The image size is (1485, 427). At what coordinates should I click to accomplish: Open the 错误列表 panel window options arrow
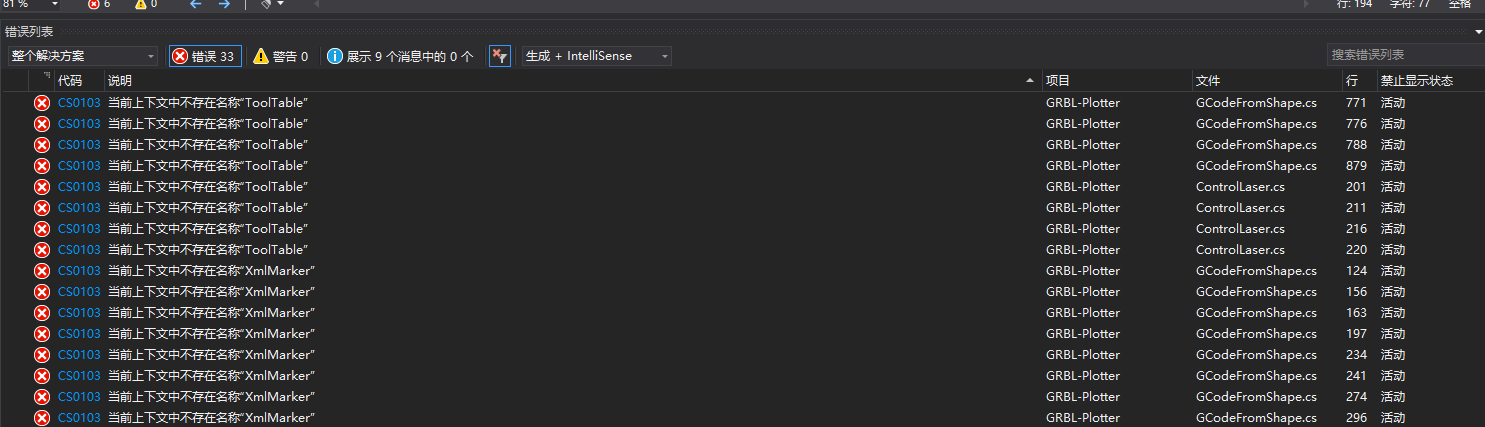[1478, 32]
